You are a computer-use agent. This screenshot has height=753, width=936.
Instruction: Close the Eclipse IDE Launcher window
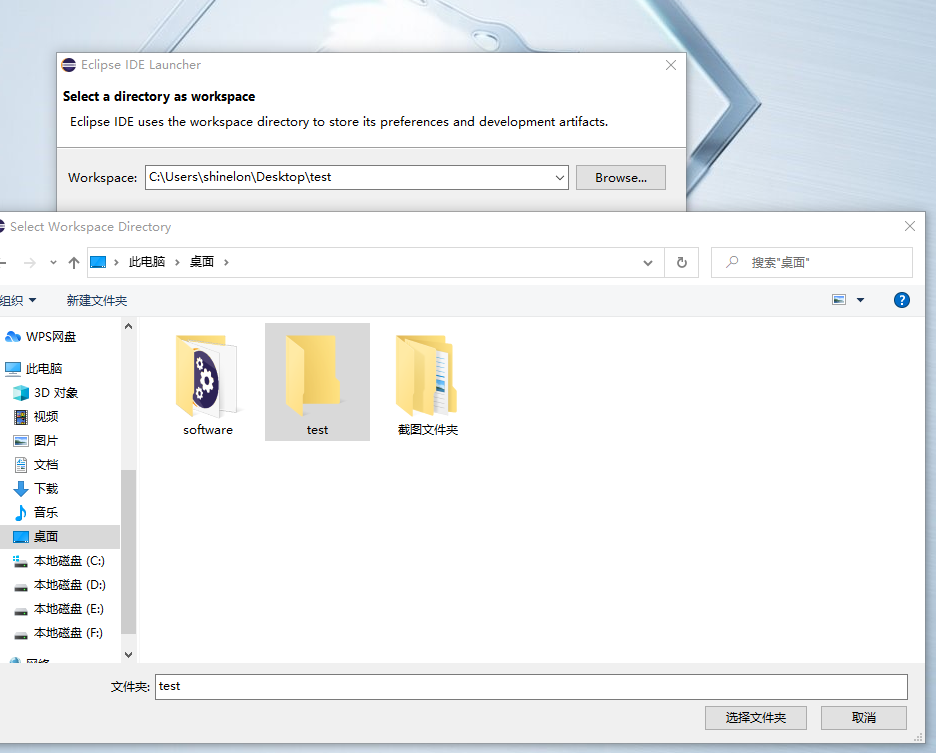pos(671,65)
